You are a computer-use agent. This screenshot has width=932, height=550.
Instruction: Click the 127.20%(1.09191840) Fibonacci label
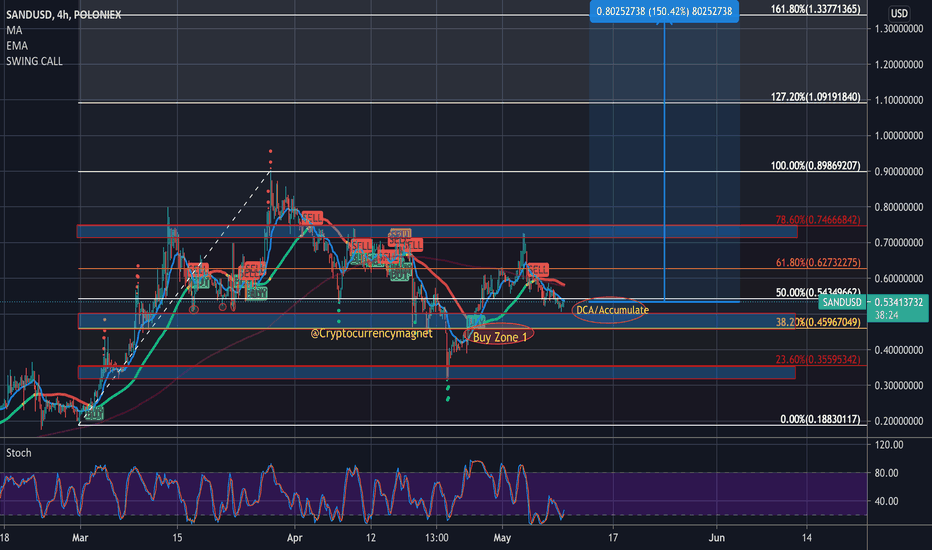[x=815, y=96]
